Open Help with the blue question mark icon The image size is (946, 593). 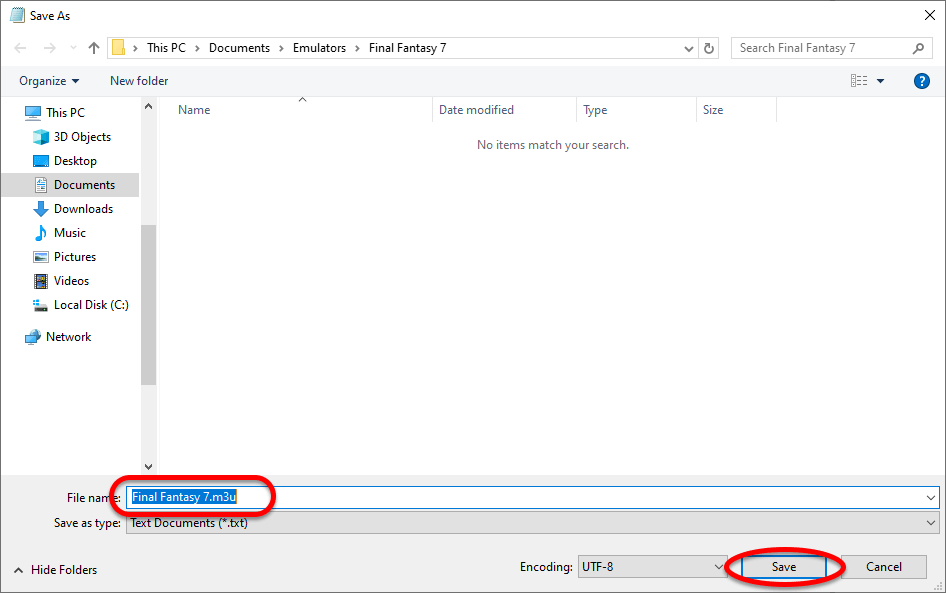click(x=922, y=81)
